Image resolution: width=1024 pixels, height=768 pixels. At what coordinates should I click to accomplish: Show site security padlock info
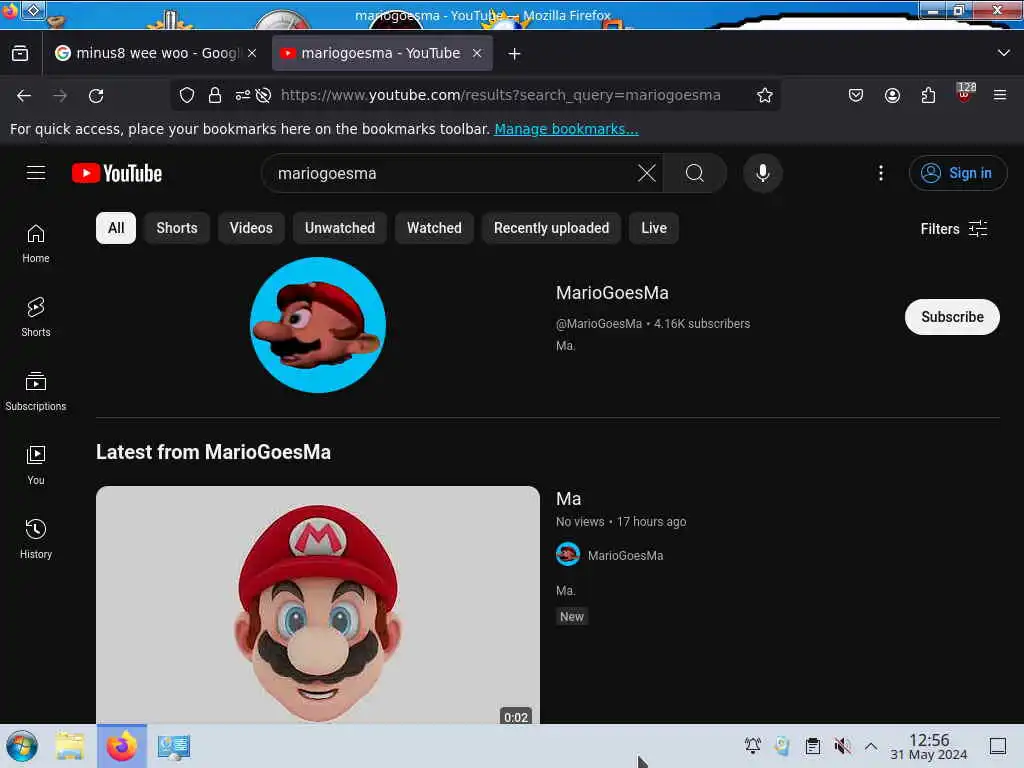pos(215,95)
